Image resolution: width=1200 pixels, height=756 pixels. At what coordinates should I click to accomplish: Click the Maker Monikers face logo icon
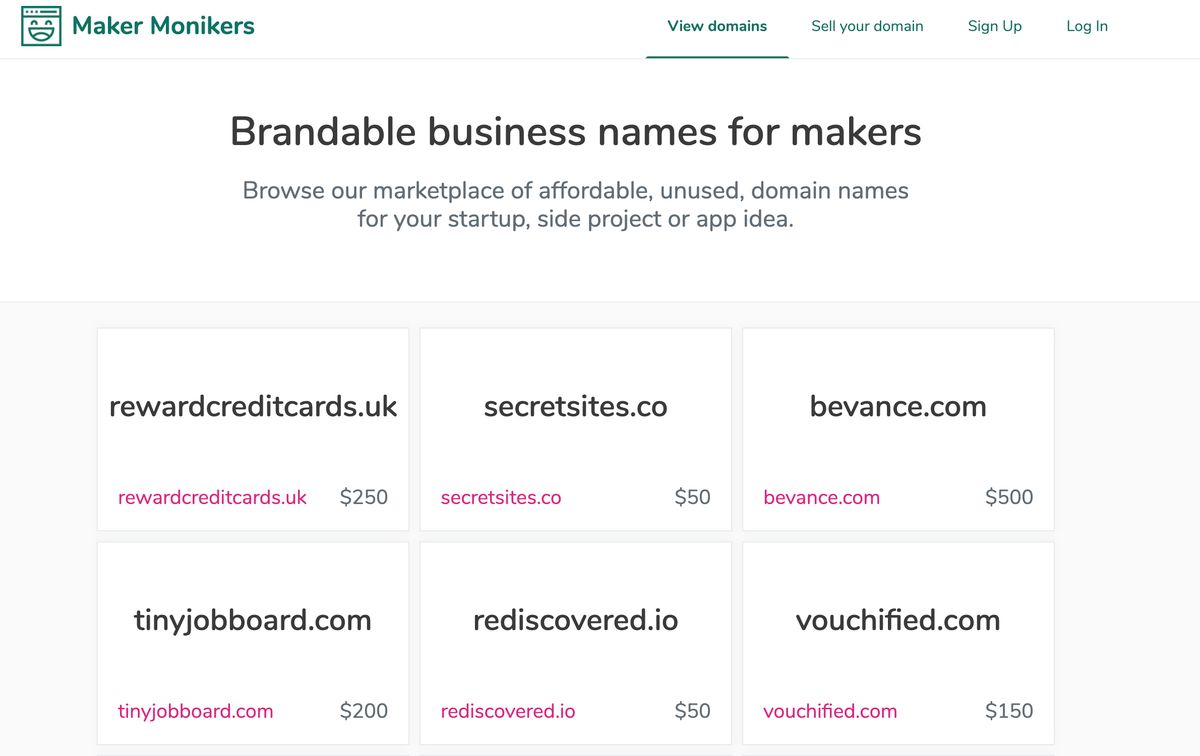click(39, 26)
